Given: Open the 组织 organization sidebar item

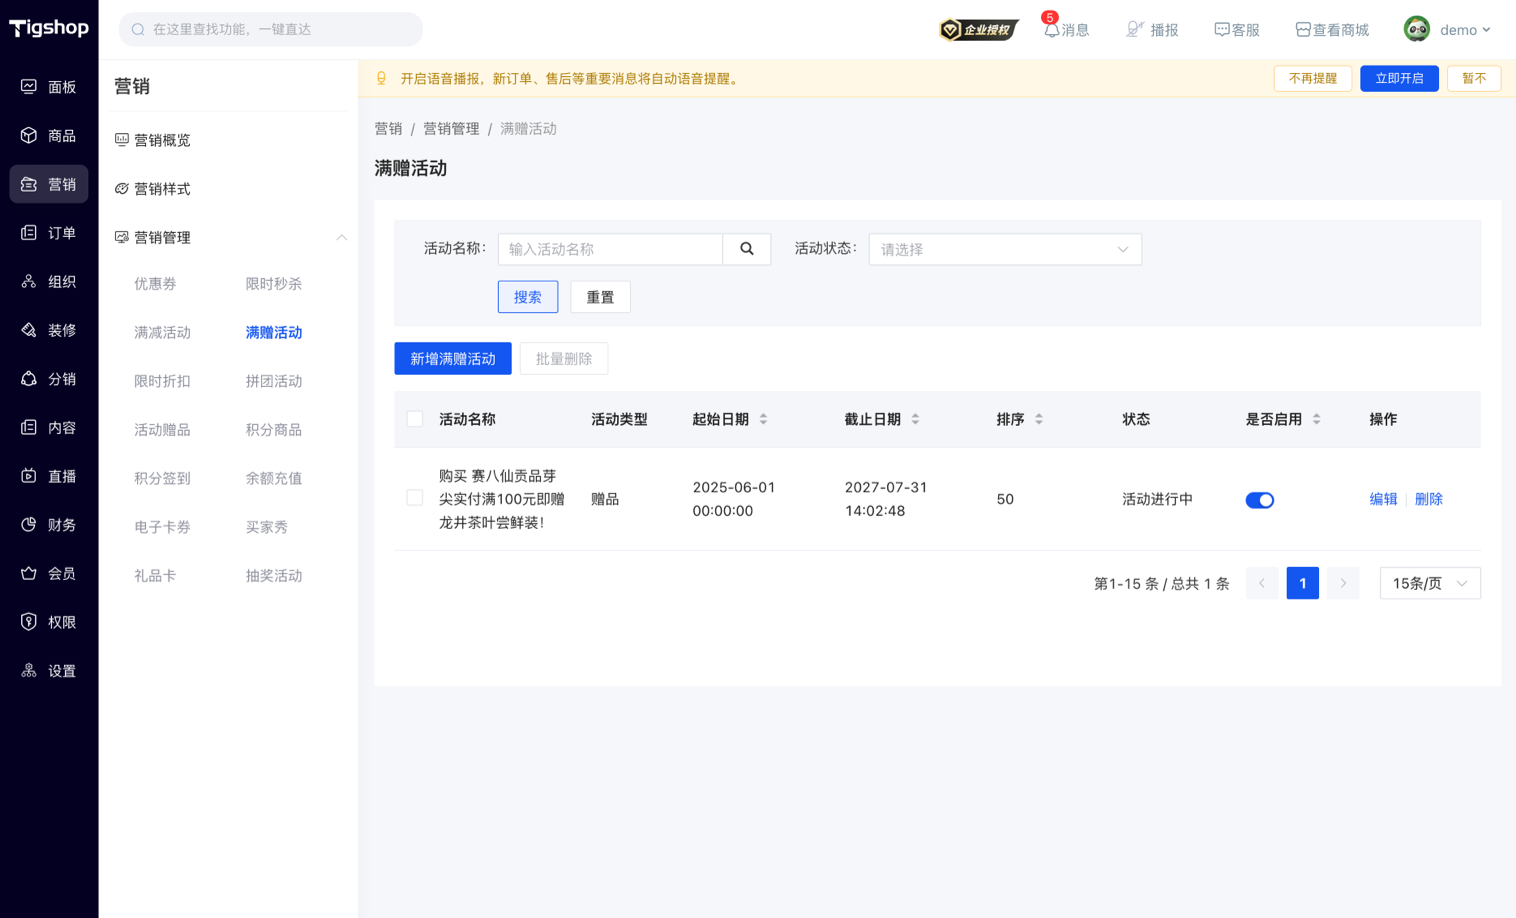Looking at the screenshot, I should coord(49,281).
